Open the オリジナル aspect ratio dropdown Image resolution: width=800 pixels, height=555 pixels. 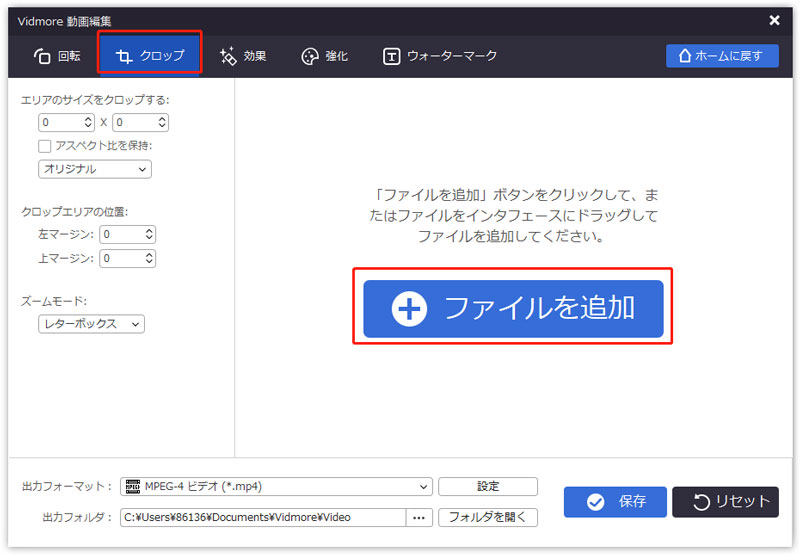[95, 169]
